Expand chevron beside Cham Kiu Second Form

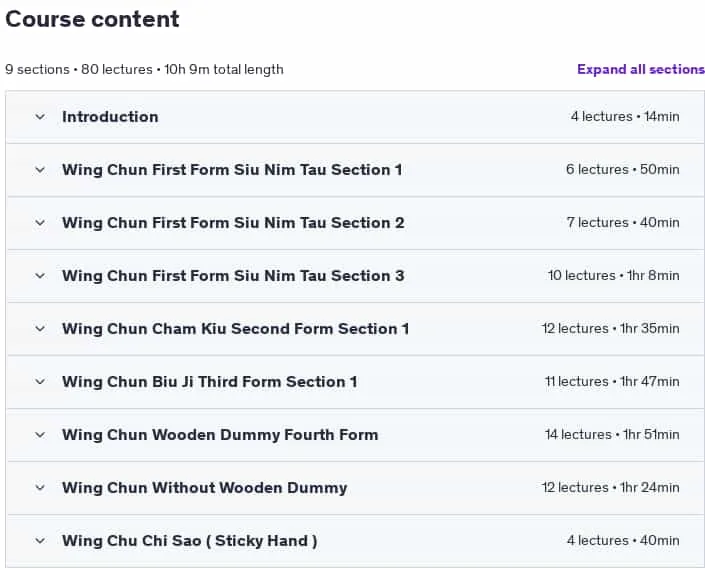(40, 329)
